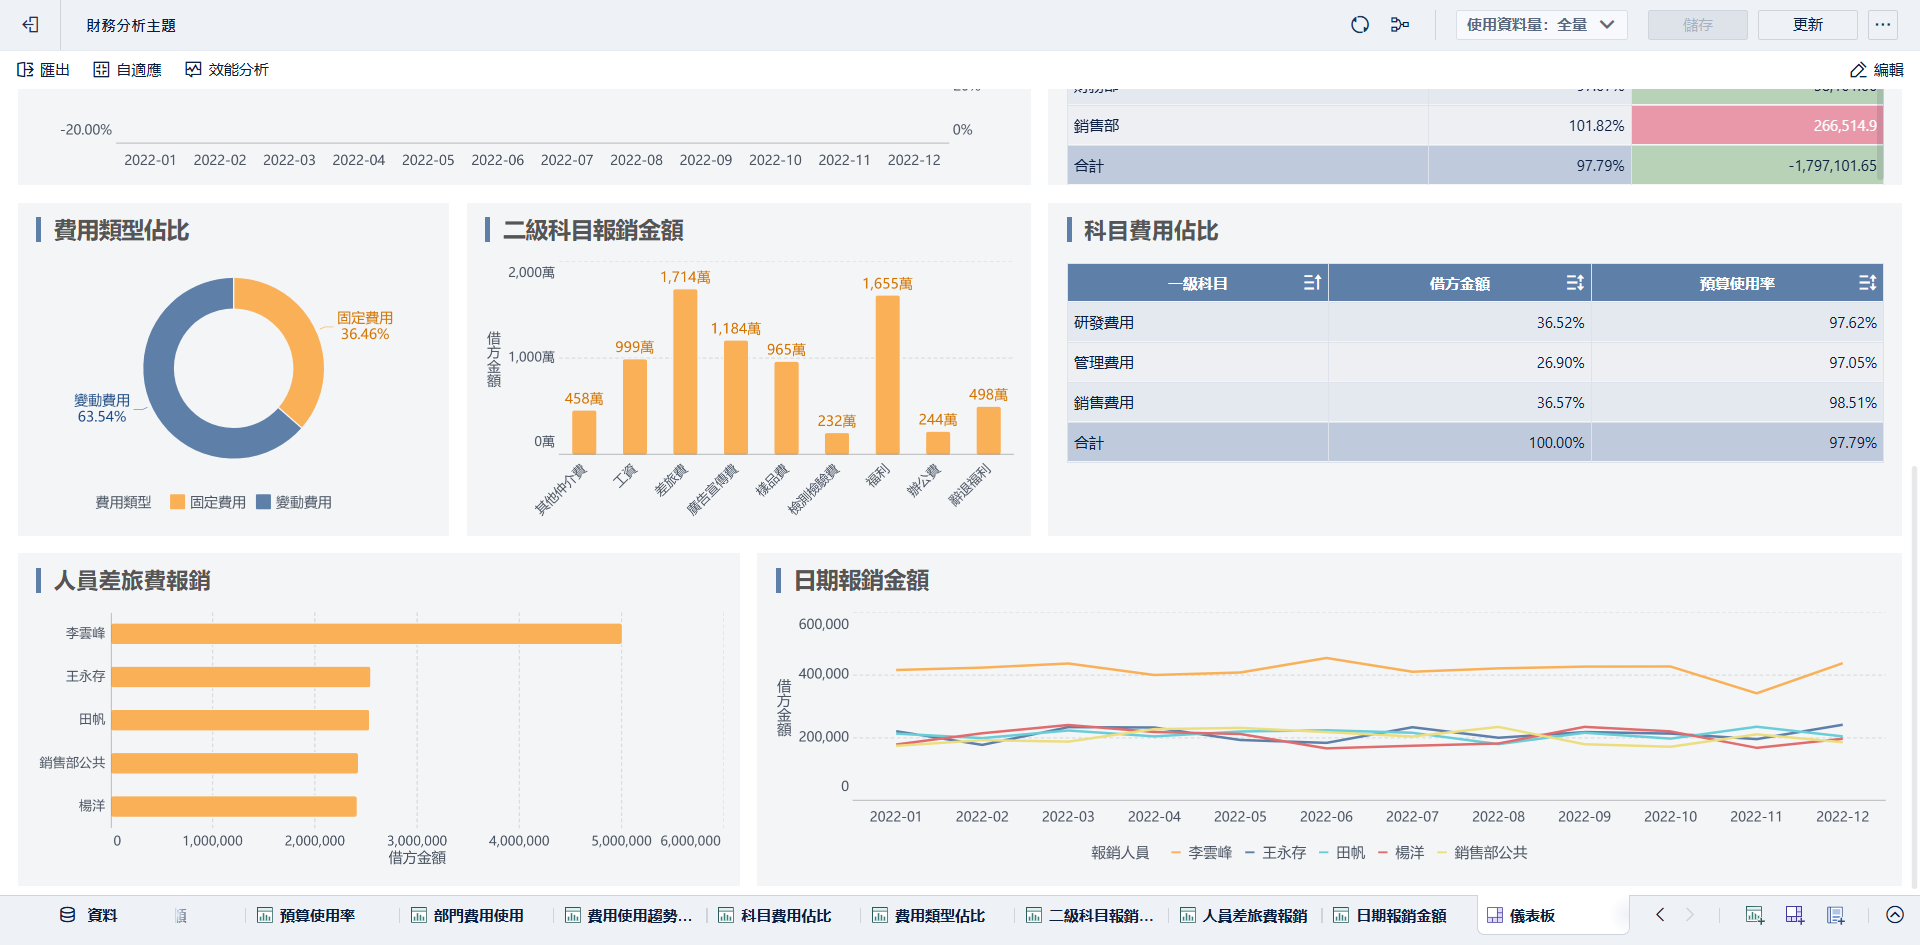Click the -1,797,101.65 total cell
The width and height of the screenshot is (1920, 945).
(1757, 166)
